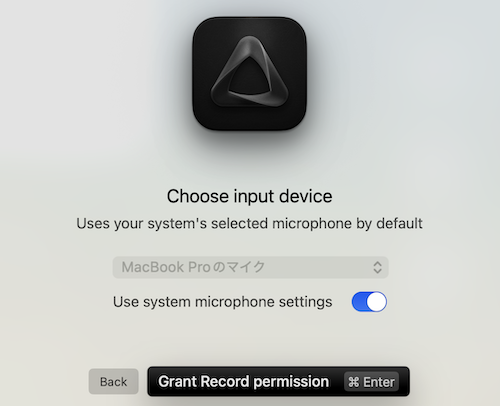This screenshot has height=406, width=500.
Task: Click the subtitle about the system's selected microphone
Action: coord(249,224)
